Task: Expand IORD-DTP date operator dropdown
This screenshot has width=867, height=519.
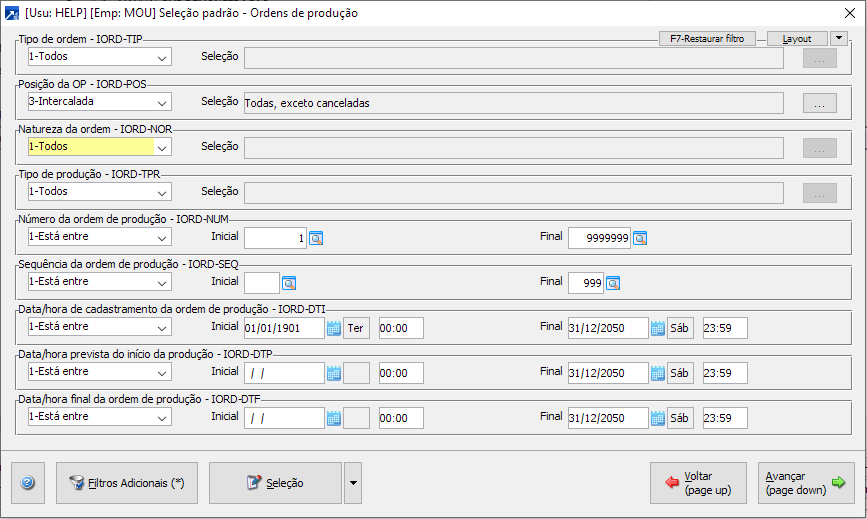Action: pyautogui.click(x=162, y=372)
